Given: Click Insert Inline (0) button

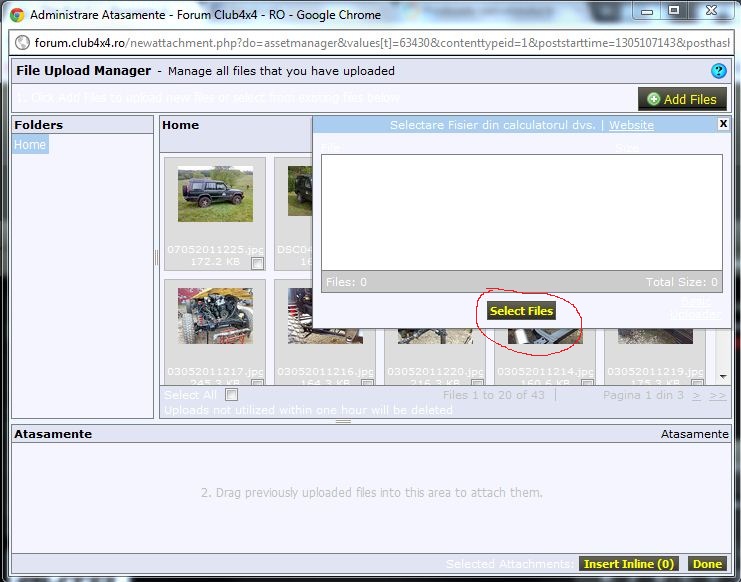Looking at the screenshot, I should (x=629, y=564).
